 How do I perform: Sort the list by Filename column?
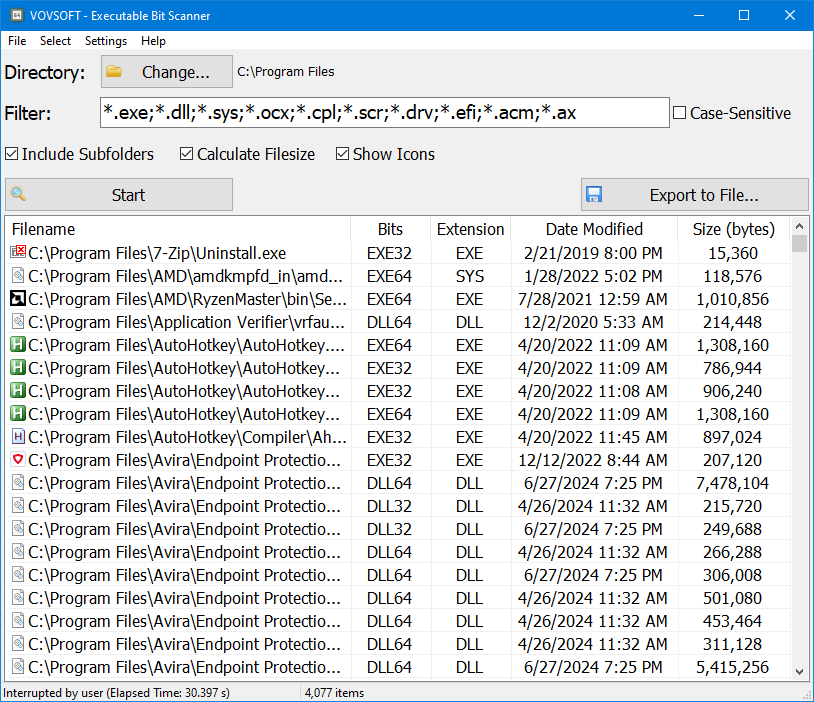[178, 229]
